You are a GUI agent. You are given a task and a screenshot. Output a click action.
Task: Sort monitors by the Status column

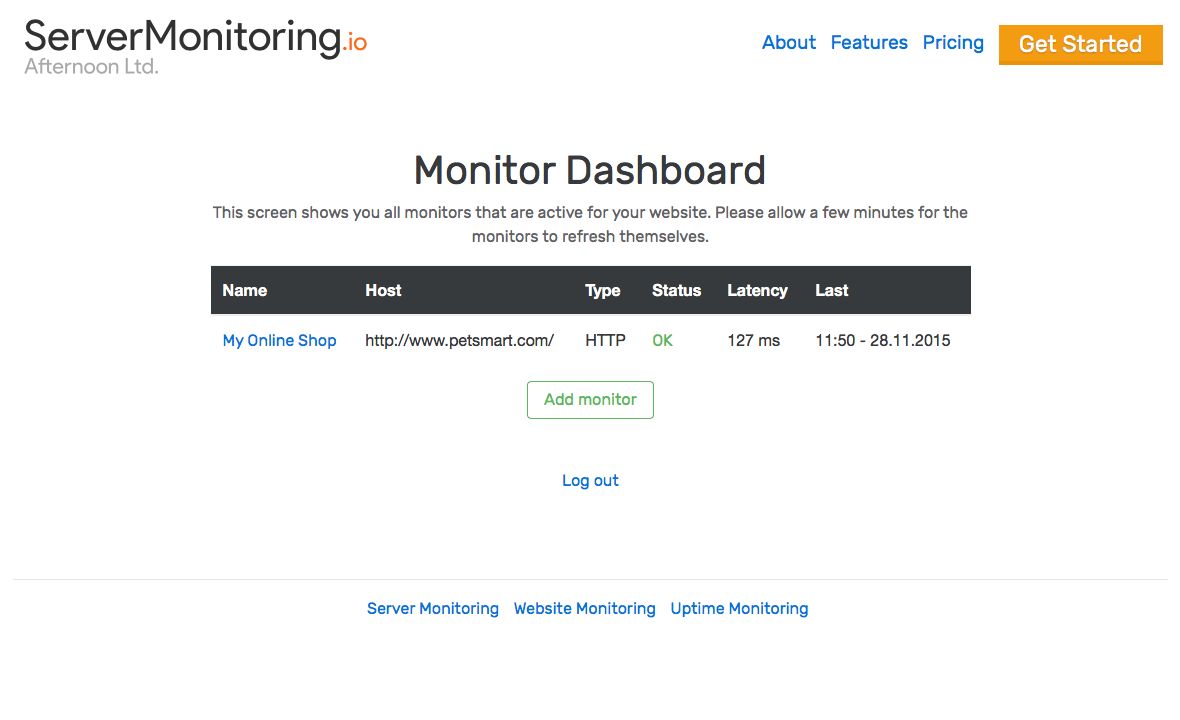676,290
